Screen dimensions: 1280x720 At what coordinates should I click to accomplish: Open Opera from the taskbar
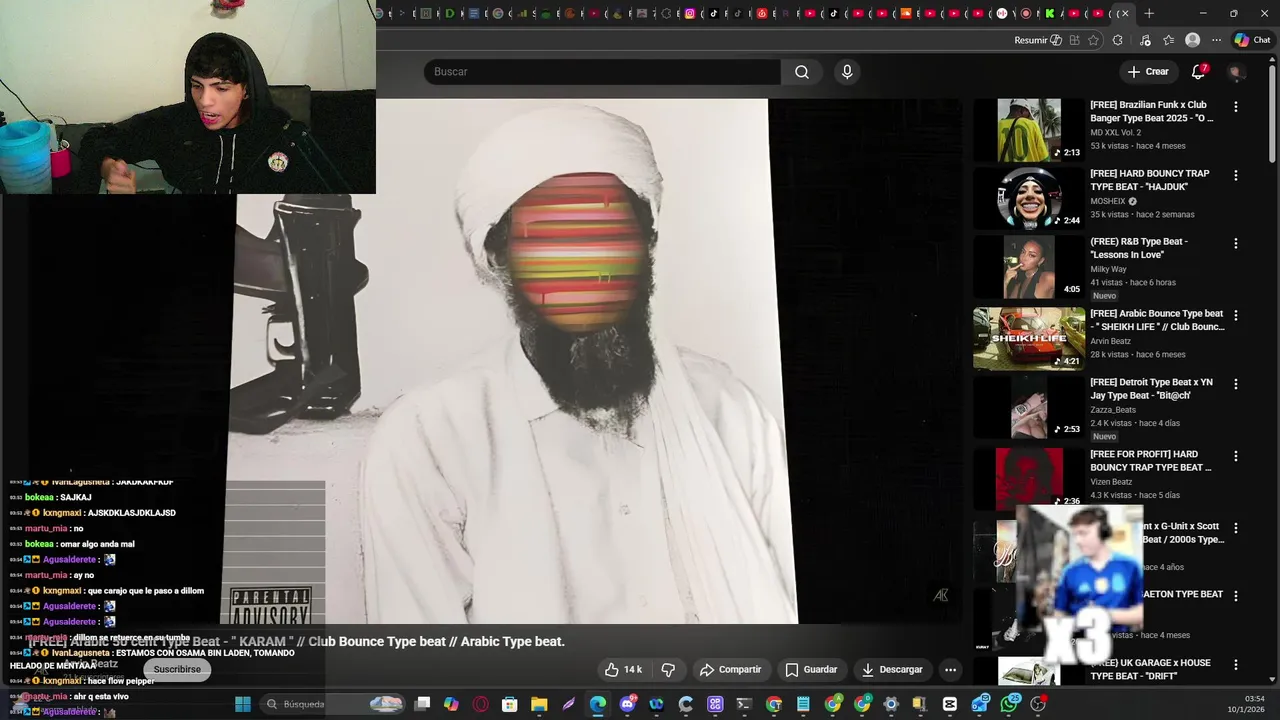[x=481, y=704]
